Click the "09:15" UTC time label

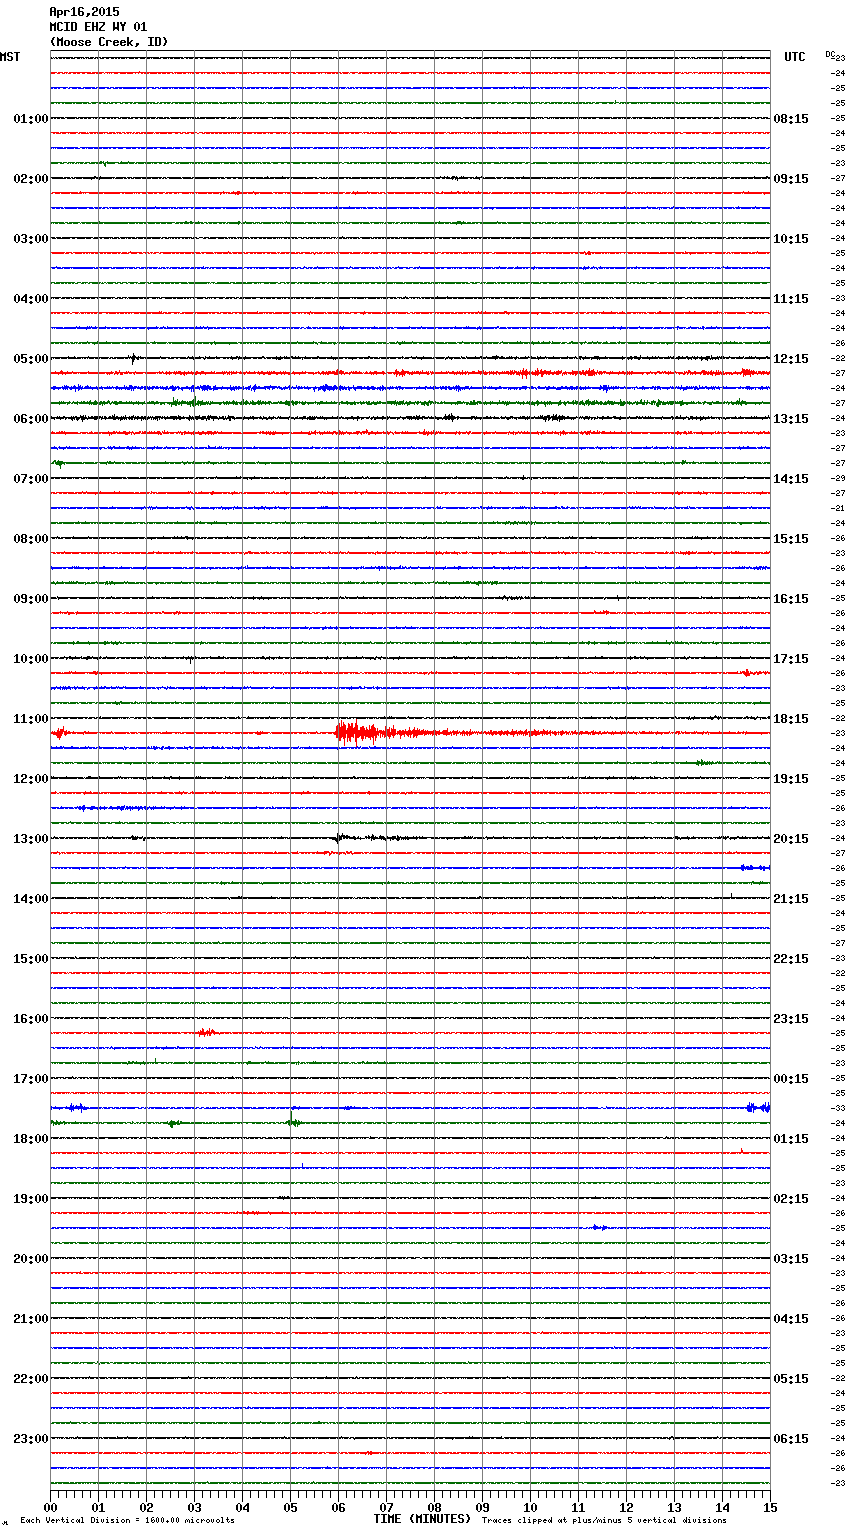tap(791, 179)
